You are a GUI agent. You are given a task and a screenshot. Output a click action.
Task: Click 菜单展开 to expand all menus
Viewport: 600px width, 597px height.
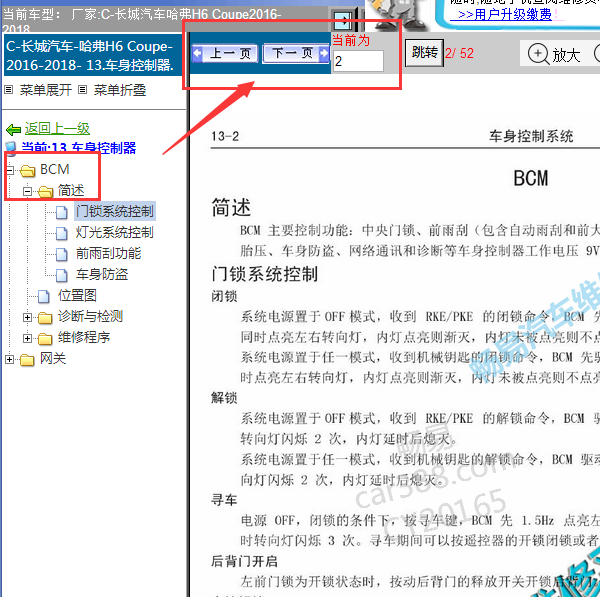[46, 90]
